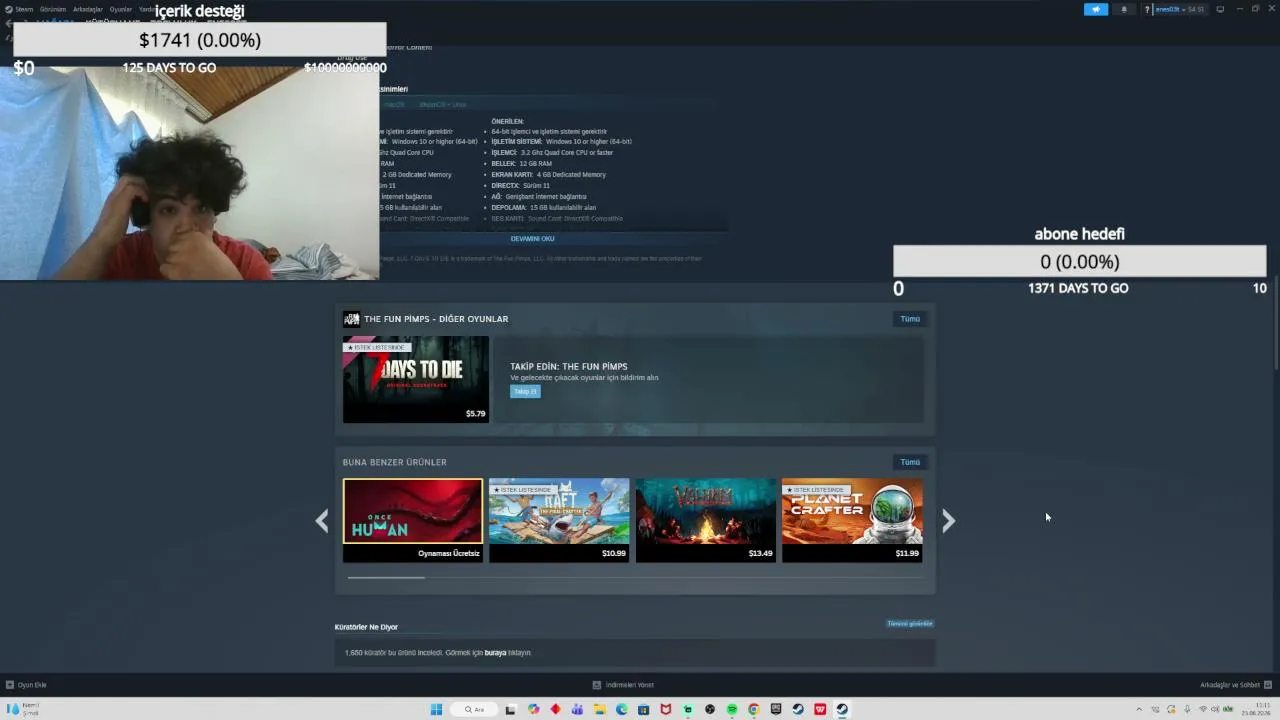Screen dimensions: 1280x720
Task: Open the Windows Start menu
Action: (x=436, y=710)
